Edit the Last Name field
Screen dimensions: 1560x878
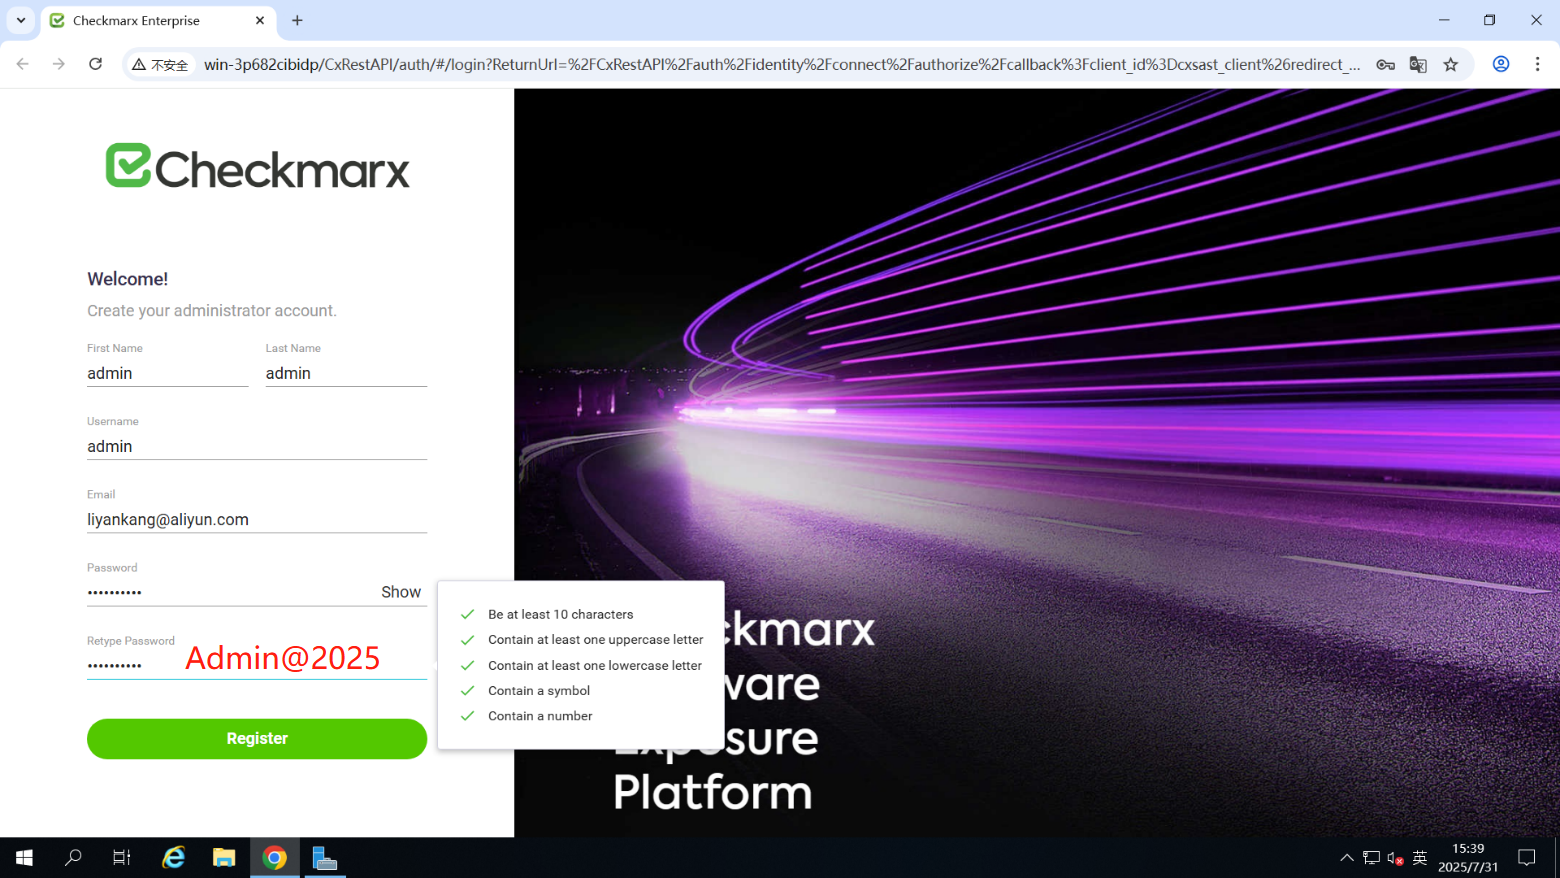coord(346,373)
